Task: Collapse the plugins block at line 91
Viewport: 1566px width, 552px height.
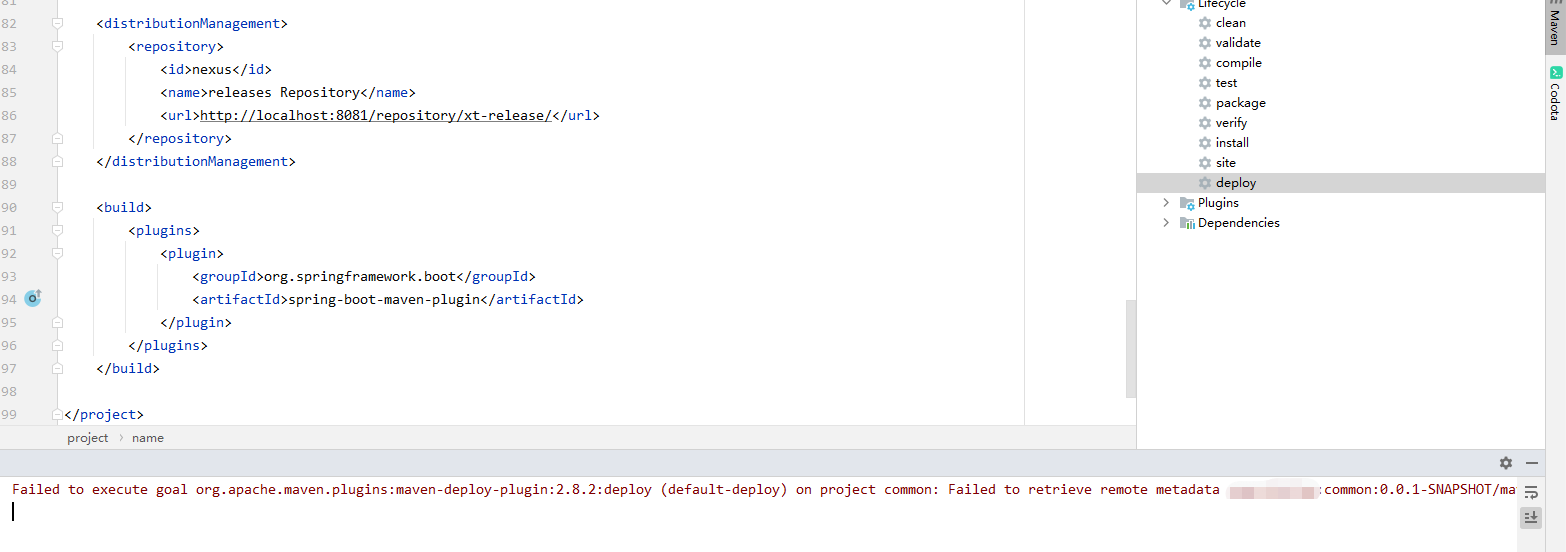Action: [57, 230]
